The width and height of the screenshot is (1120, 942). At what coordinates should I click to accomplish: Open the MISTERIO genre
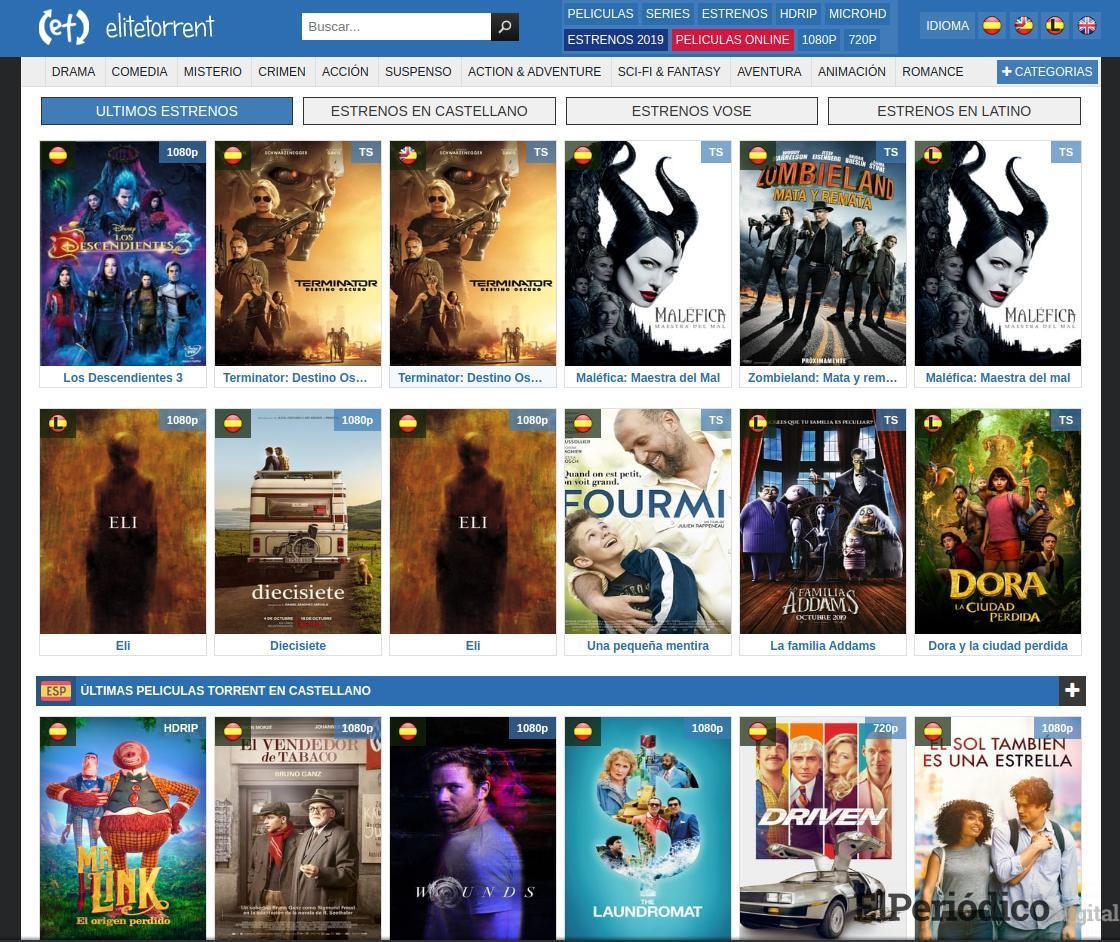(213, 71)
